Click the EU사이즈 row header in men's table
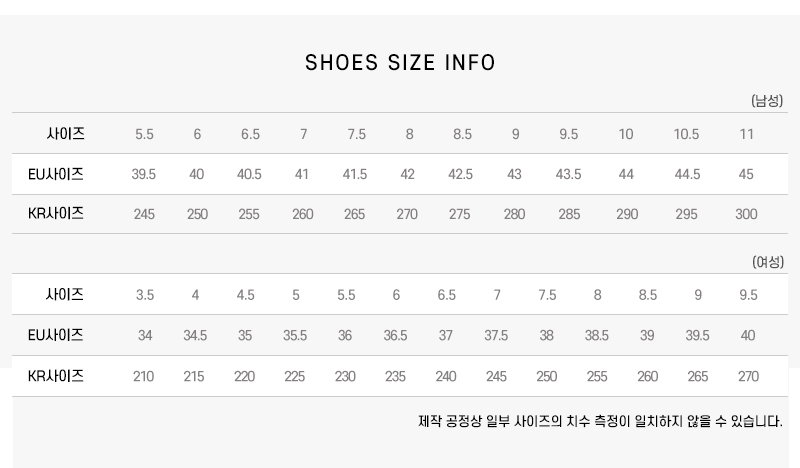 click(56, 174)
